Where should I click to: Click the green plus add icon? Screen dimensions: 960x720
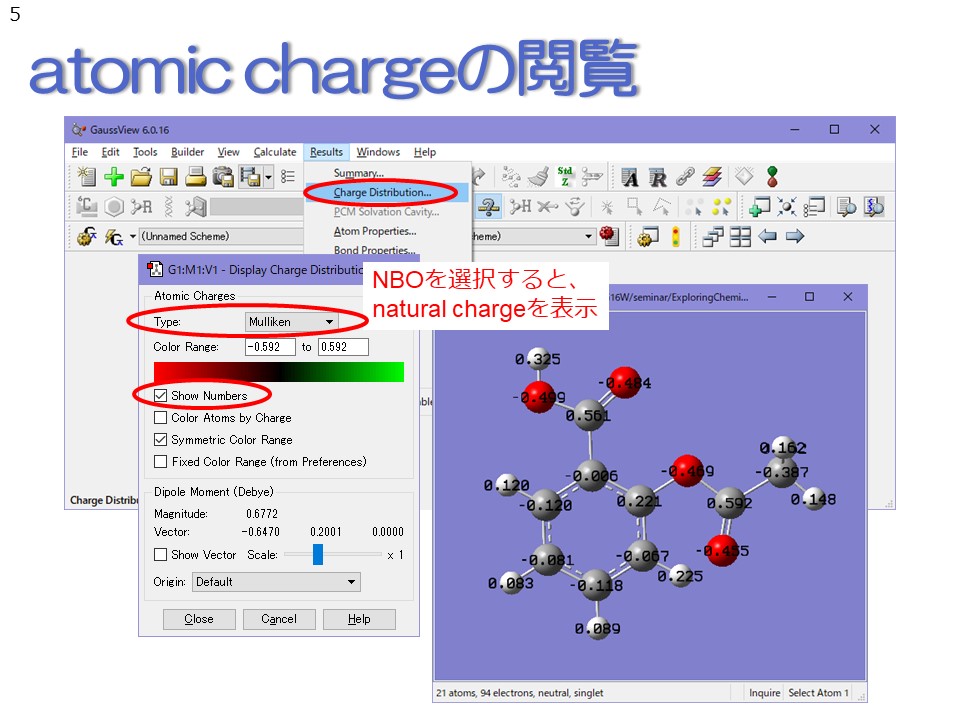tap(114, 177)
